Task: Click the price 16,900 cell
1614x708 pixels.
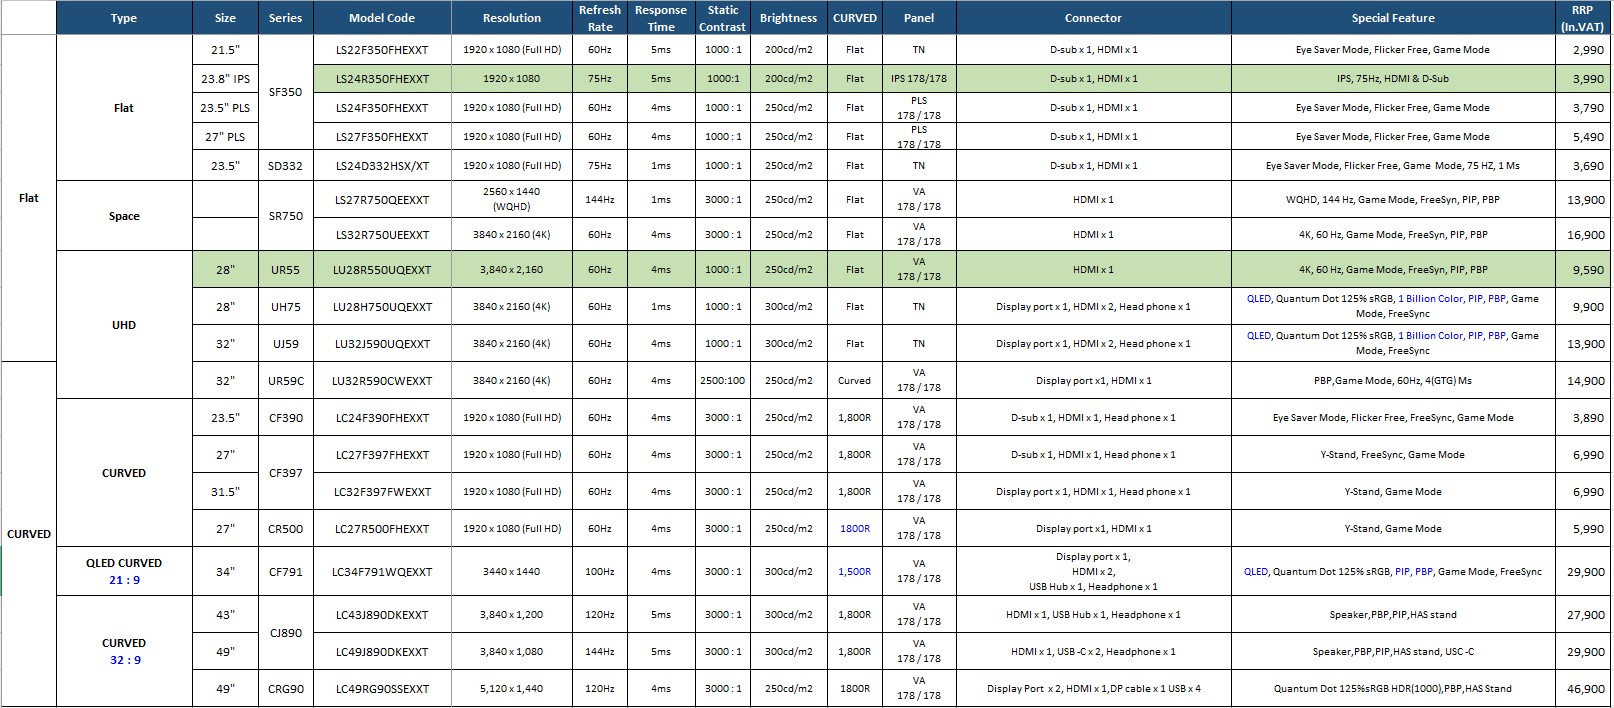Action: point(1582,235)
